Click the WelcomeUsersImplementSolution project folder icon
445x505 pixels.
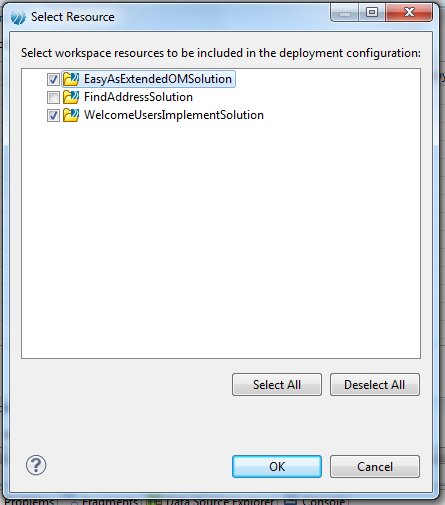[71, 115]
